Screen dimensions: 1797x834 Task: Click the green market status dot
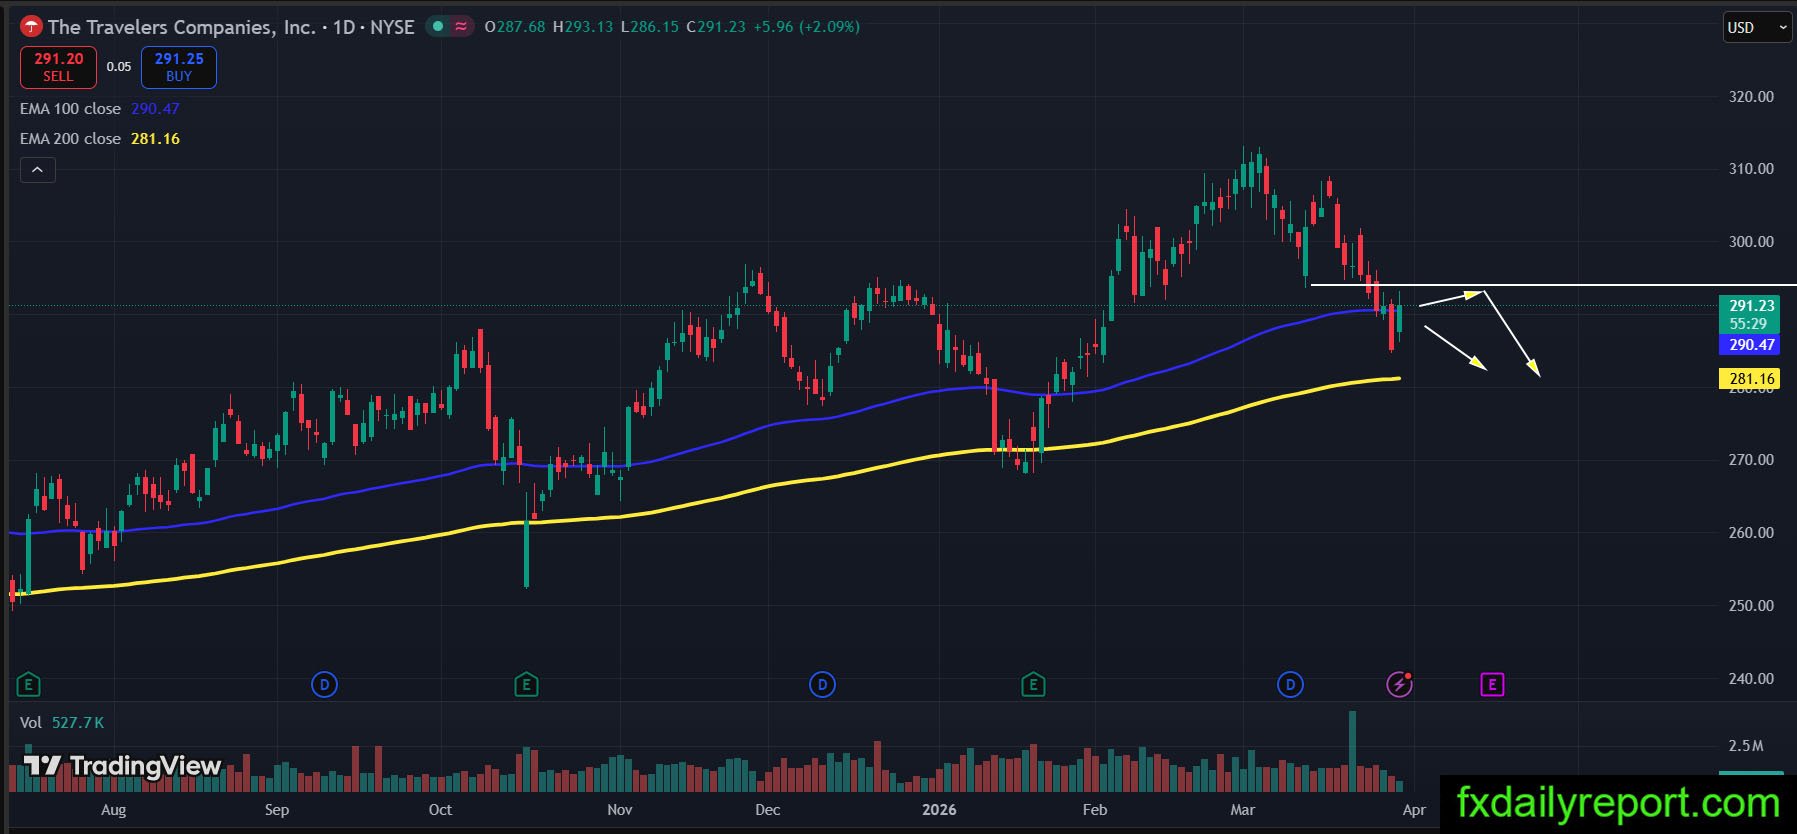coord(438,27)
